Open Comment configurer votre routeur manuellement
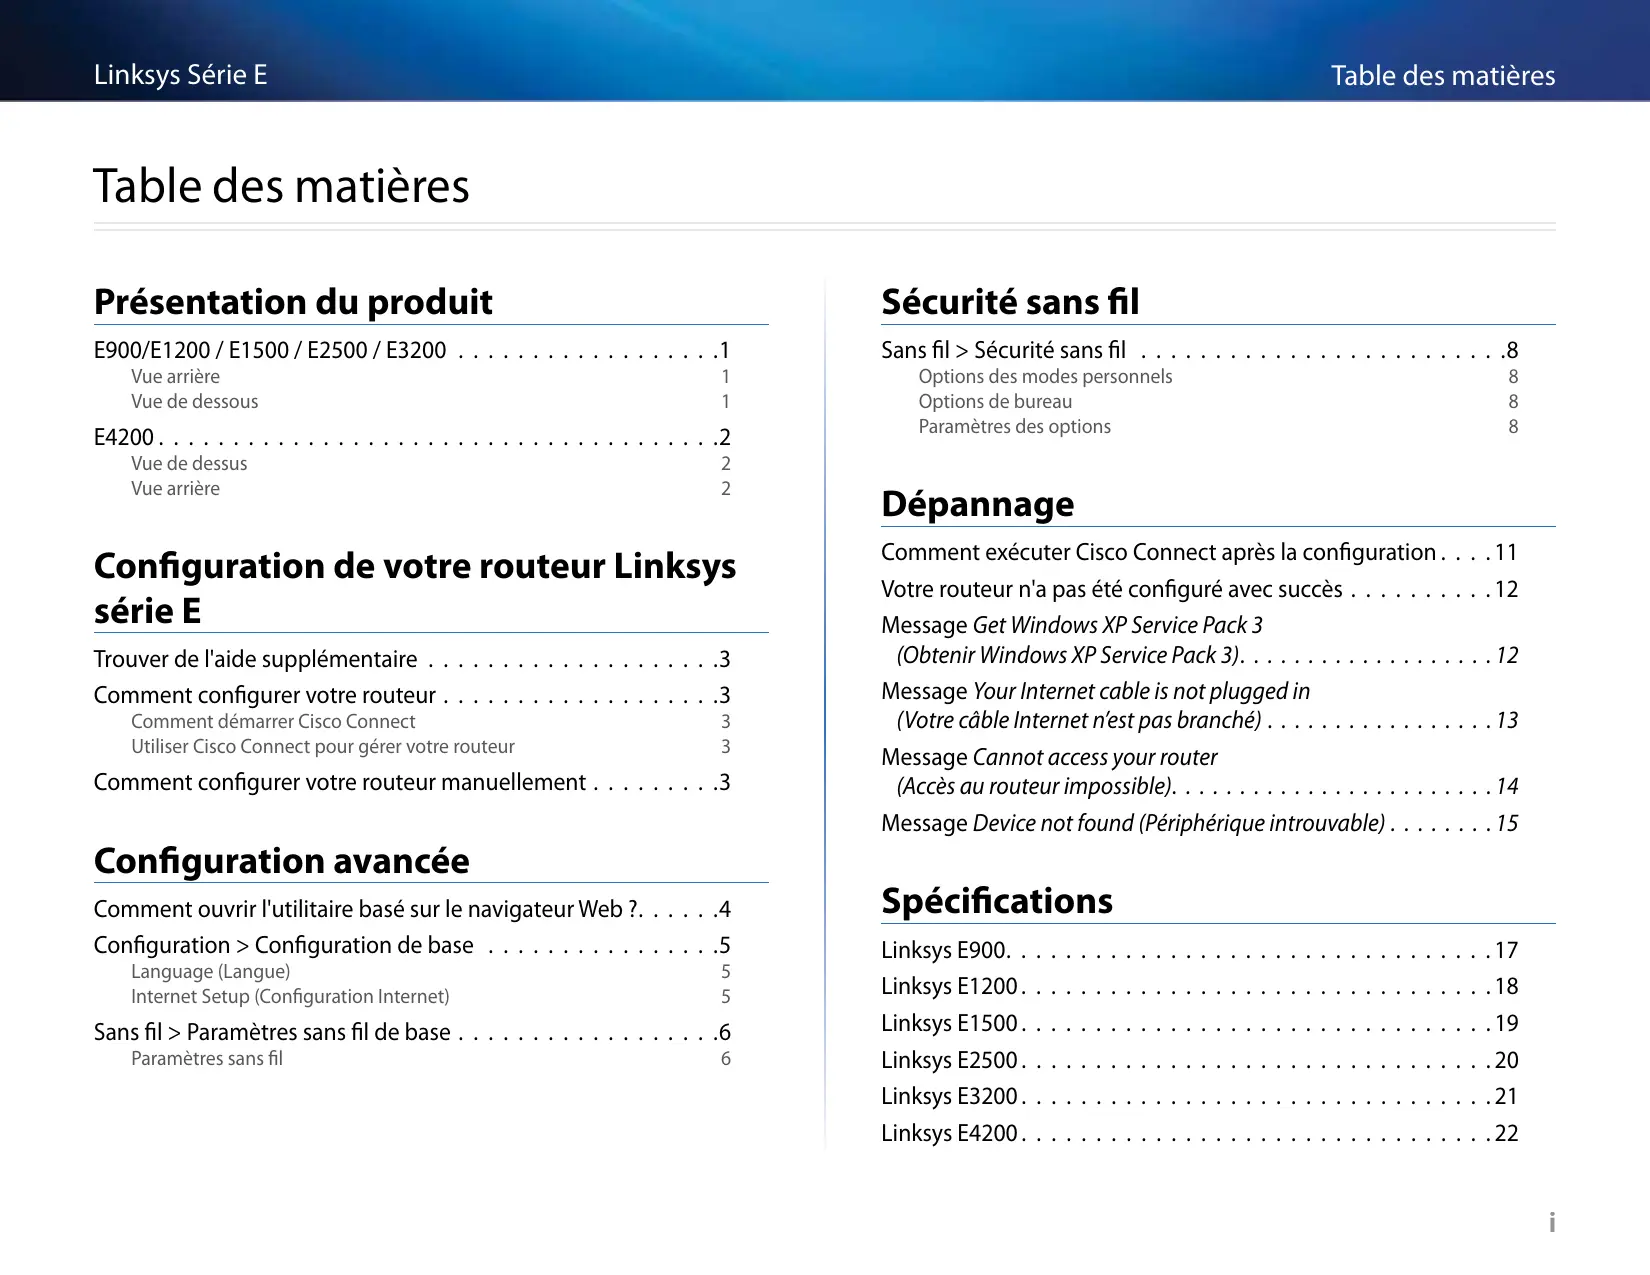1650x1275 pixels. (340, 783)
